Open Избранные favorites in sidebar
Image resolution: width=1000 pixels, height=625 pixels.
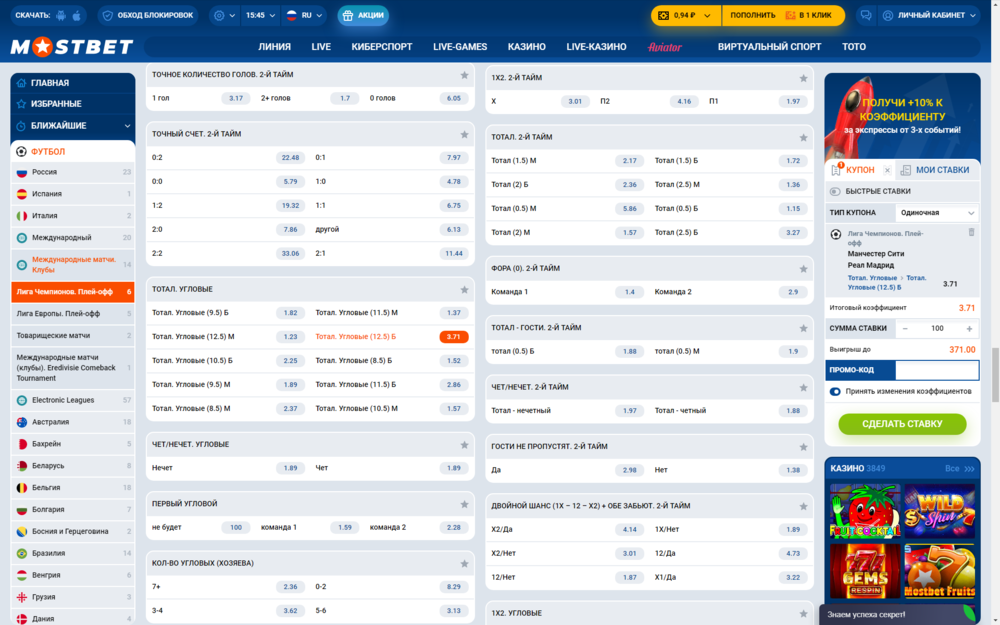[73, 104]
